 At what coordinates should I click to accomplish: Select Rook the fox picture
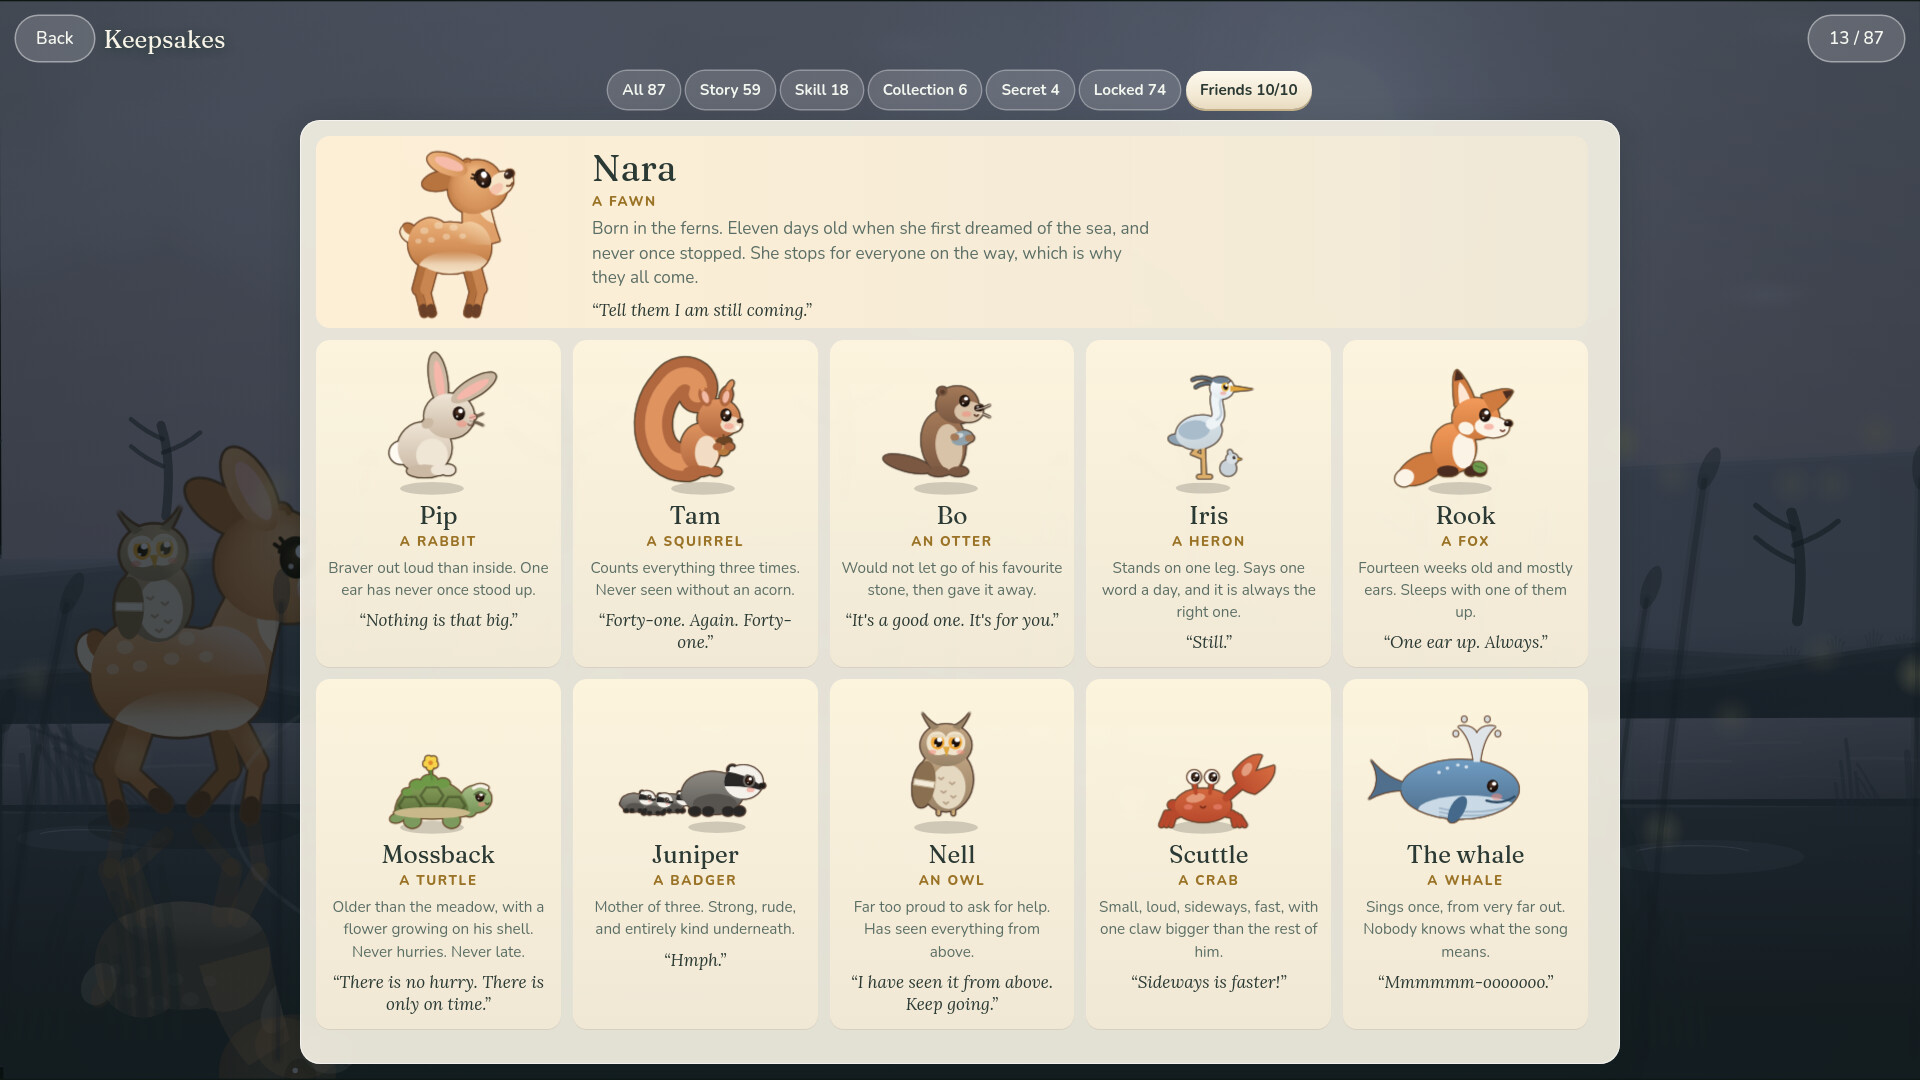(1455, 428)
